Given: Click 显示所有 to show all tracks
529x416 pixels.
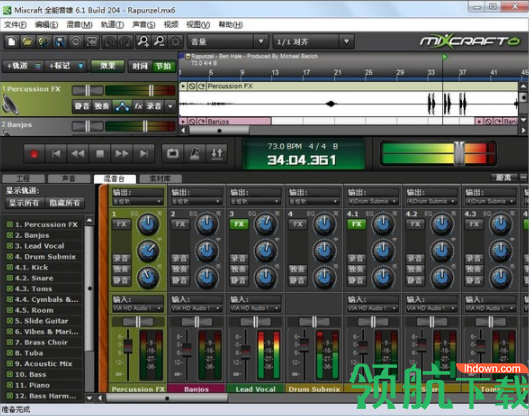Looking at the screenshot, I should (24, 203).
